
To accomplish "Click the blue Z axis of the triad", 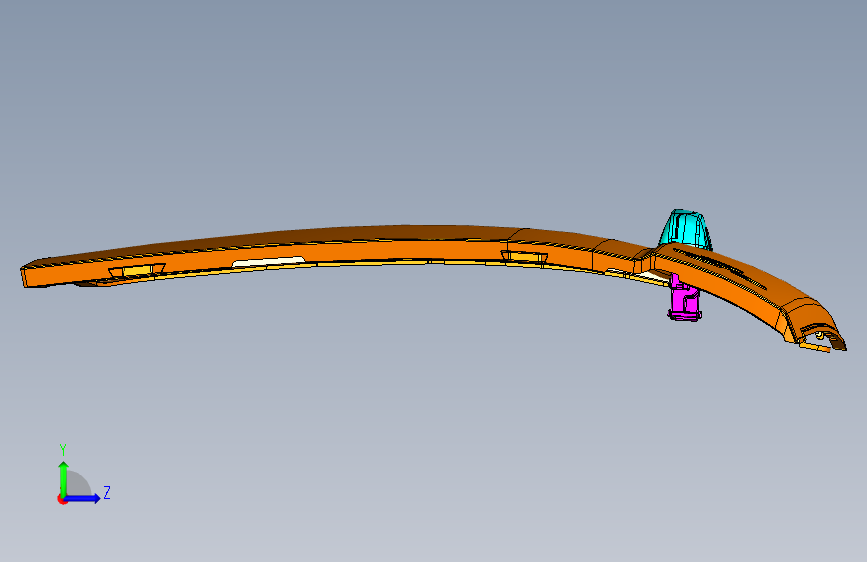I will pos(82,498).
